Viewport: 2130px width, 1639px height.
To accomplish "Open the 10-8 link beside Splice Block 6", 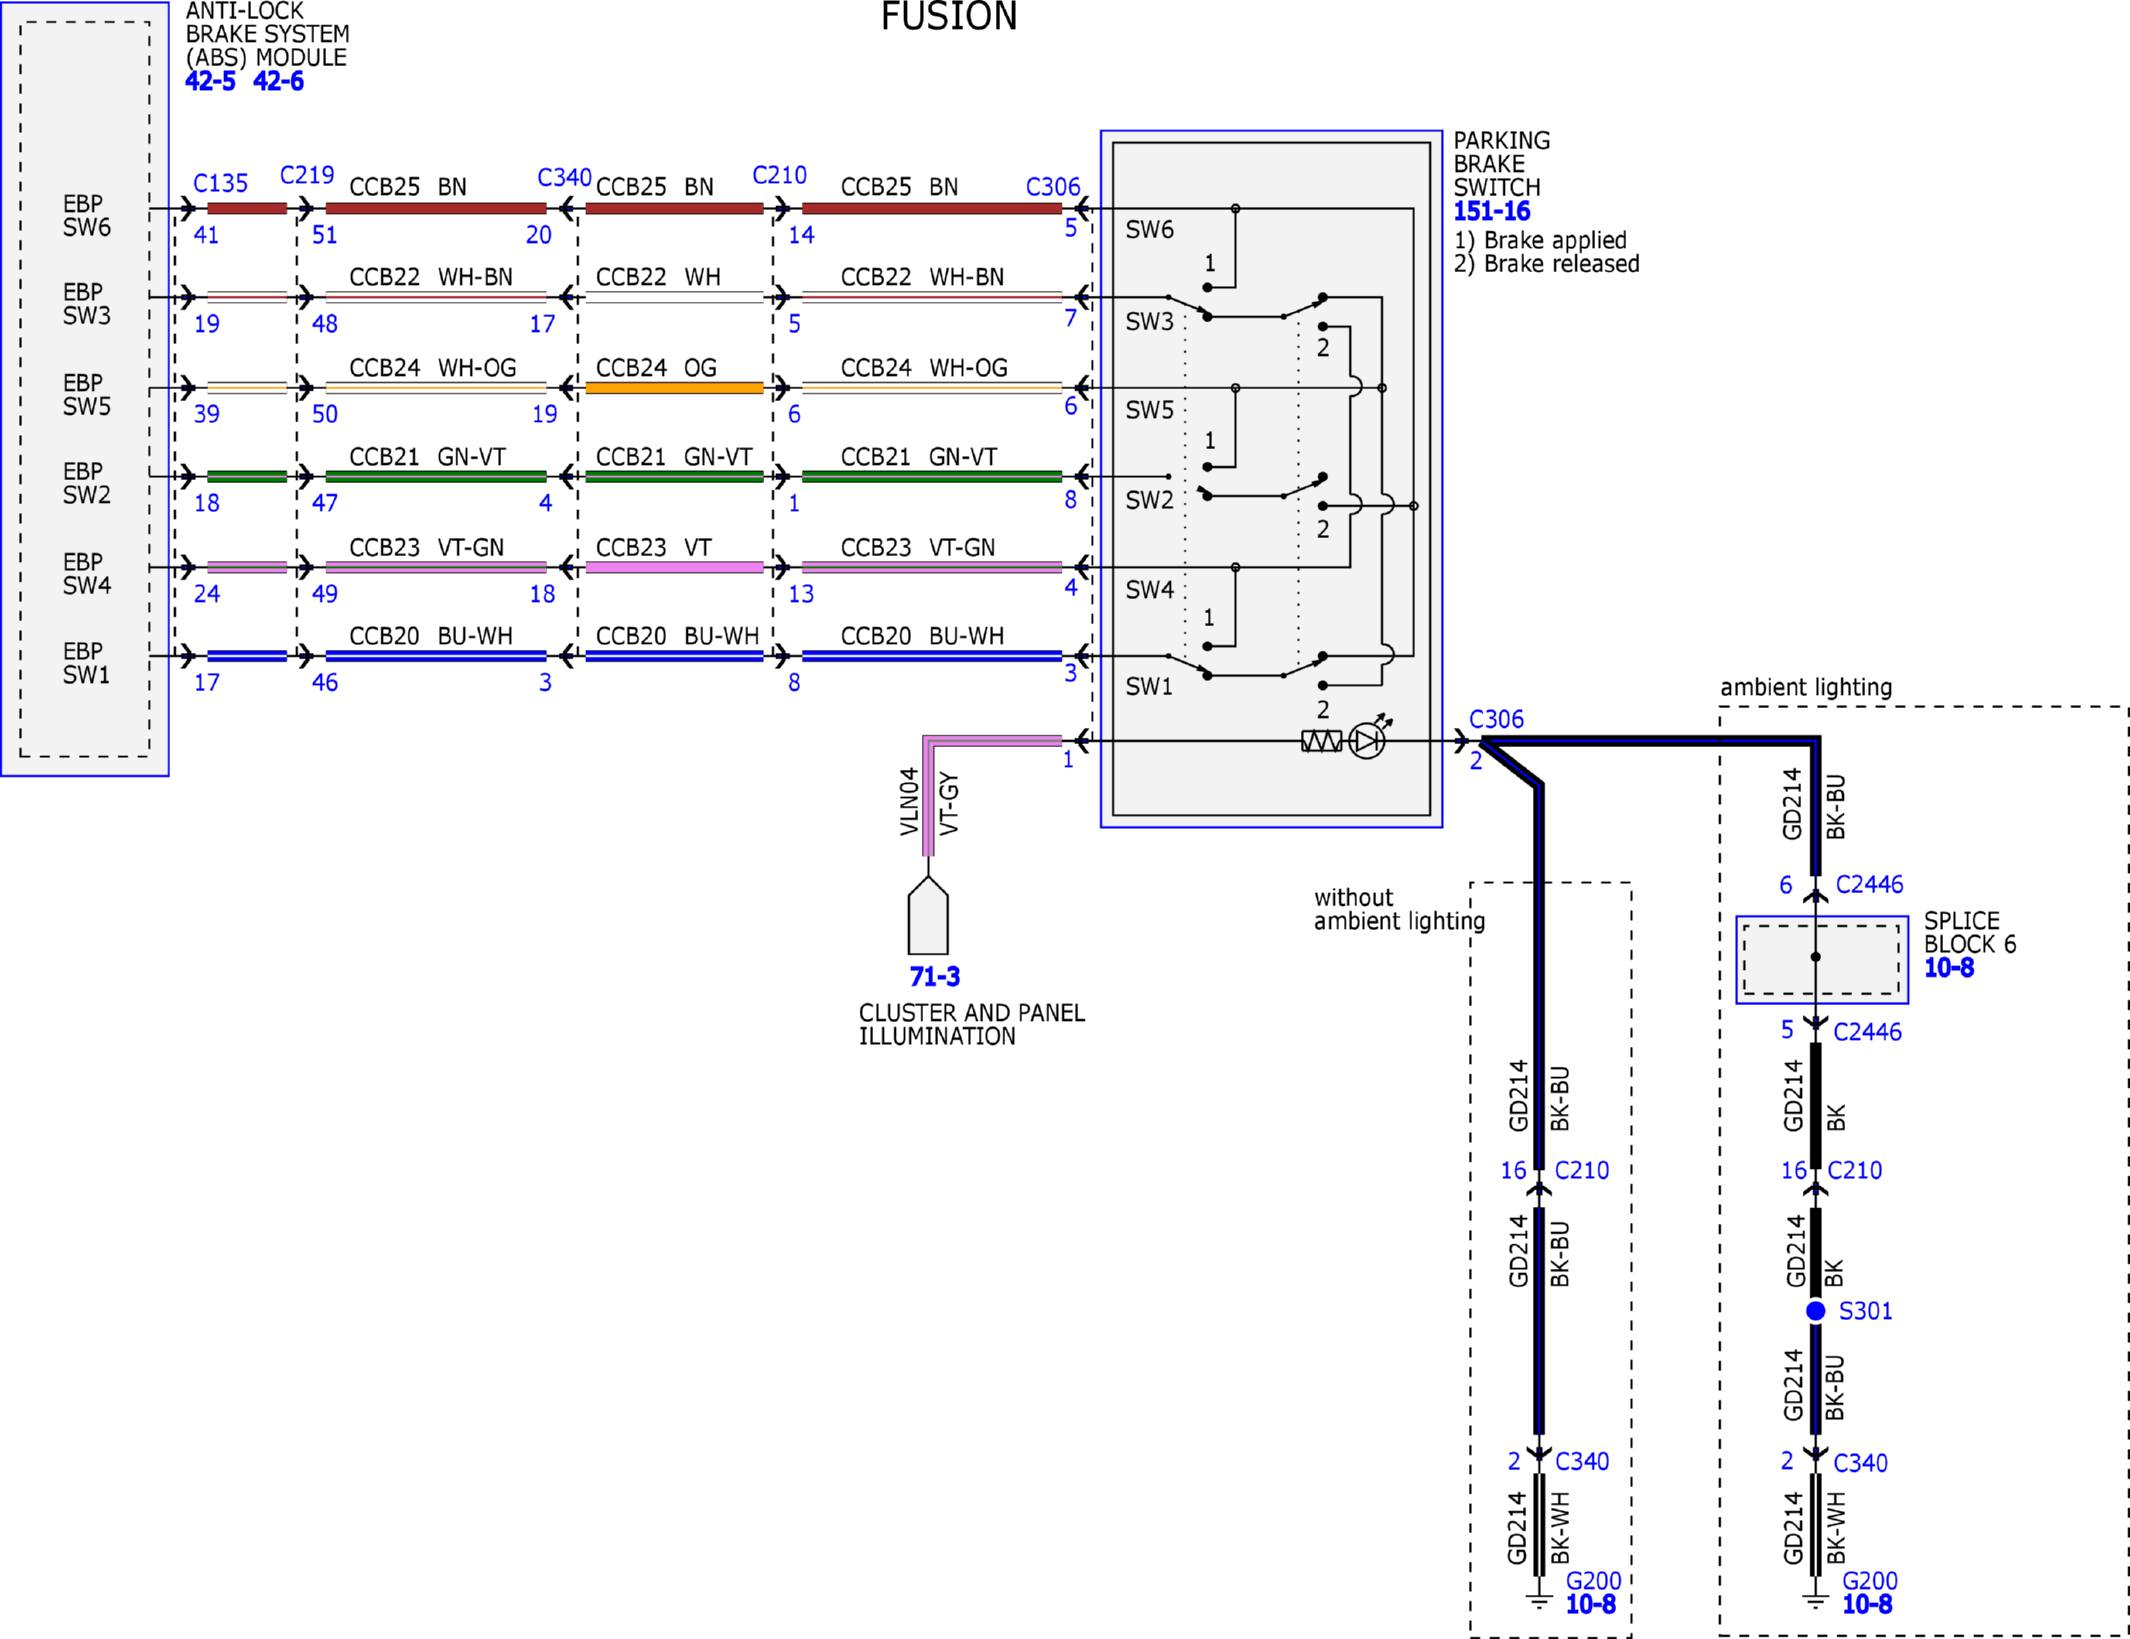I will (1949, 967).
